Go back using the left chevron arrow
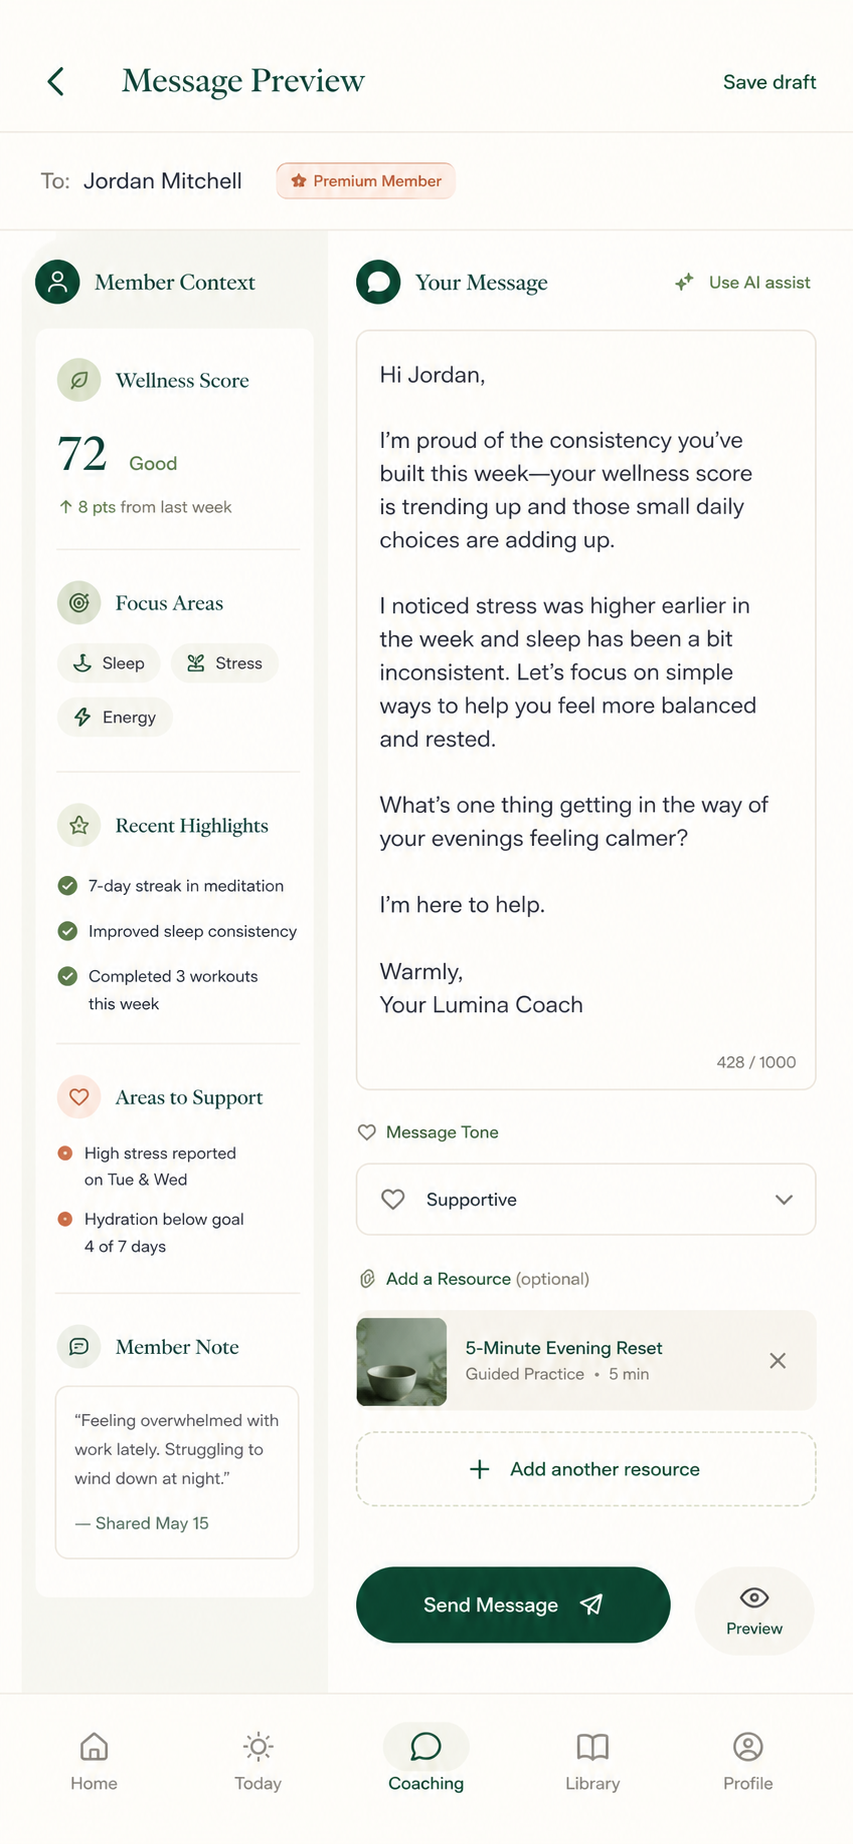 coord(56,81)
